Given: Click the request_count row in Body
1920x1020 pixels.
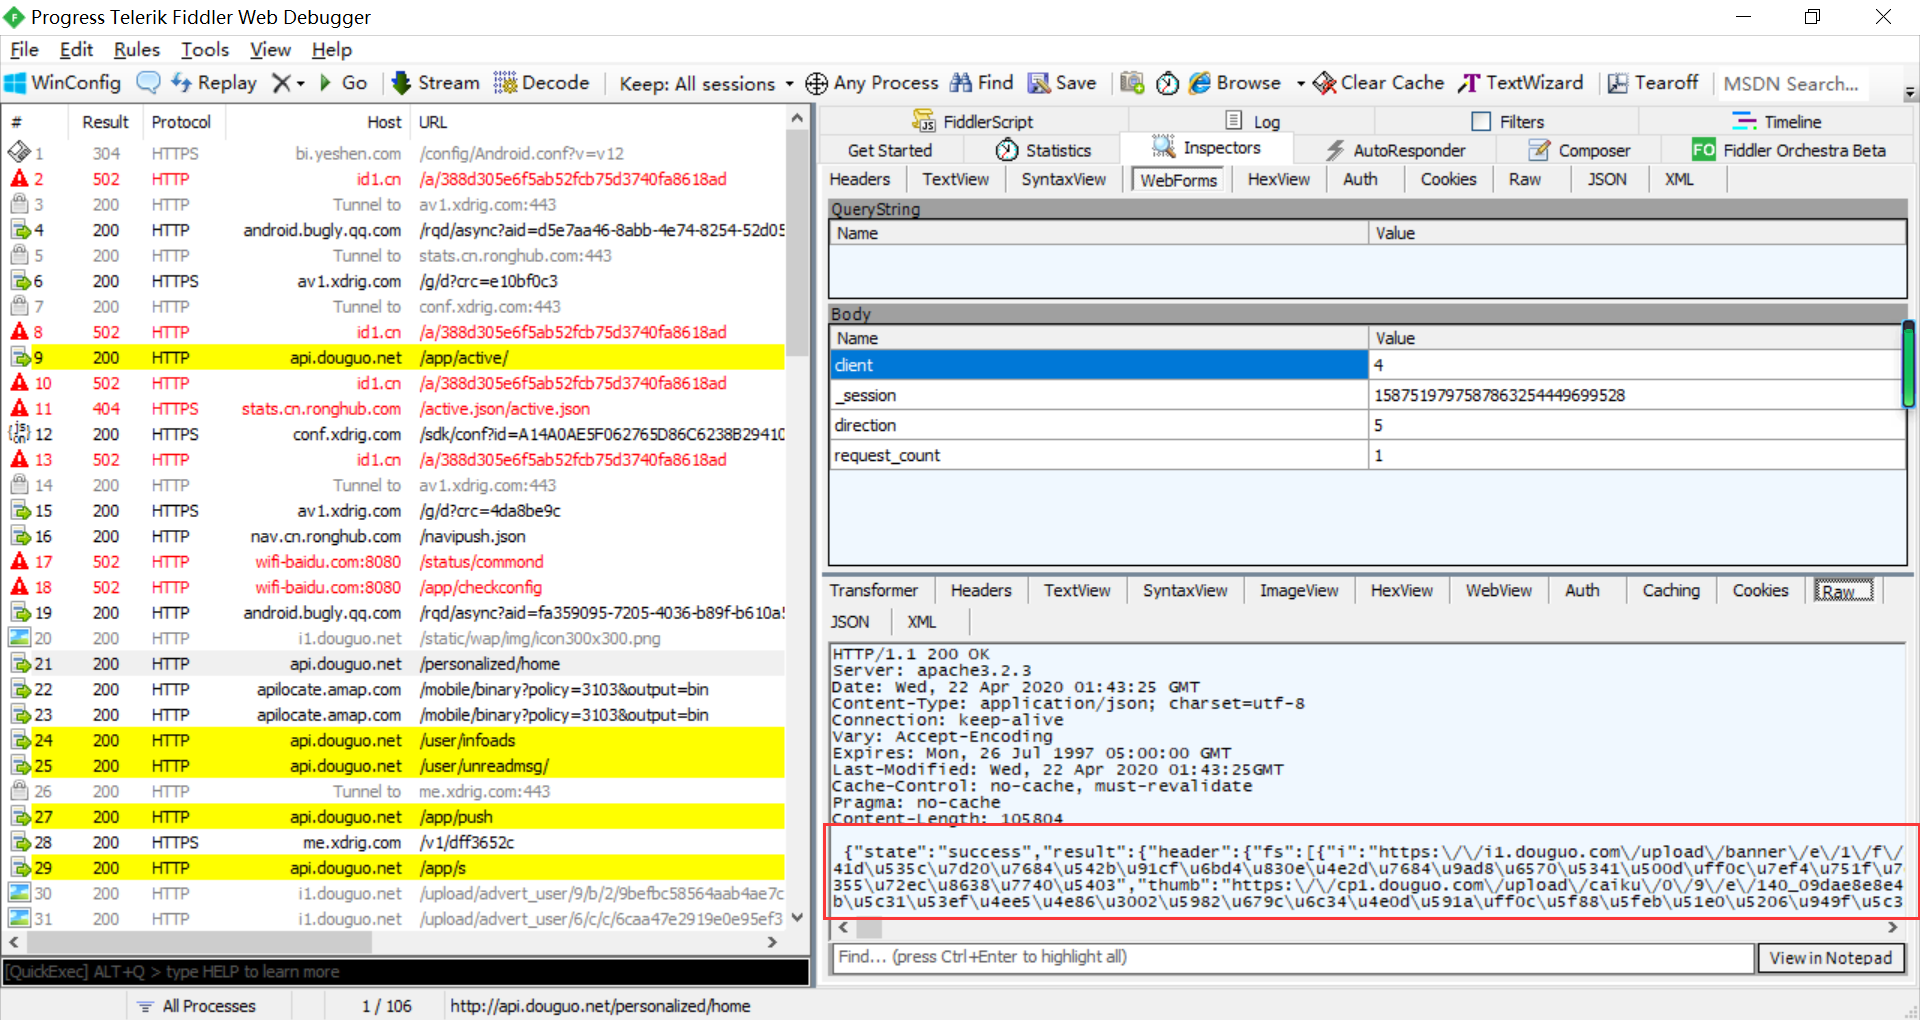Looking at the screenshot, I should click(x=1367, y=455).
